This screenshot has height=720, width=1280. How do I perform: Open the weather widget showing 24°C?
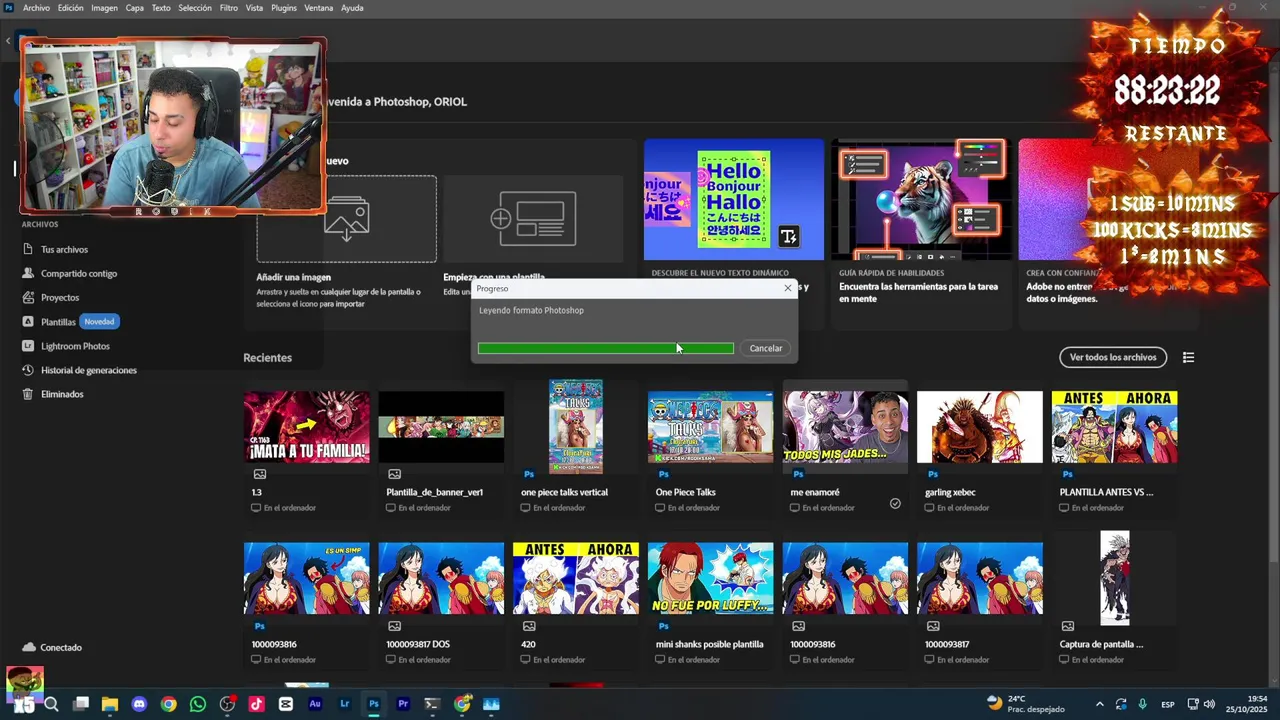pos(1026,704)
